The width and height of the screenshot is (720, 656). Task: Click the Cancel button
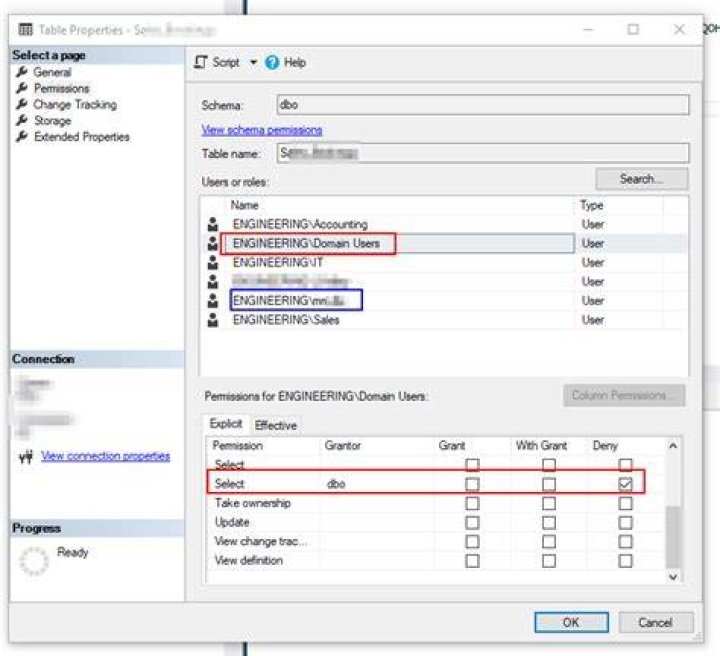pos(655,622)
